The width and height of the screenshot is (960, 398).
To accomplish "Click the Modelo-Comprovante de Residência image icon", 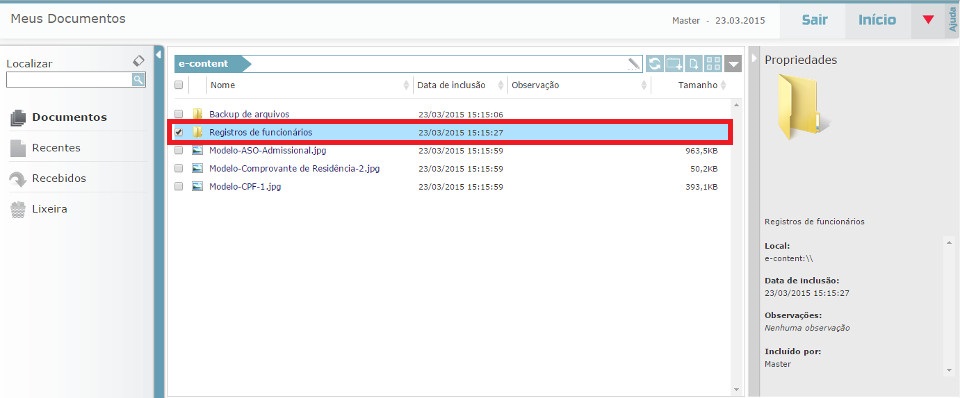I will tap(197, 168).
